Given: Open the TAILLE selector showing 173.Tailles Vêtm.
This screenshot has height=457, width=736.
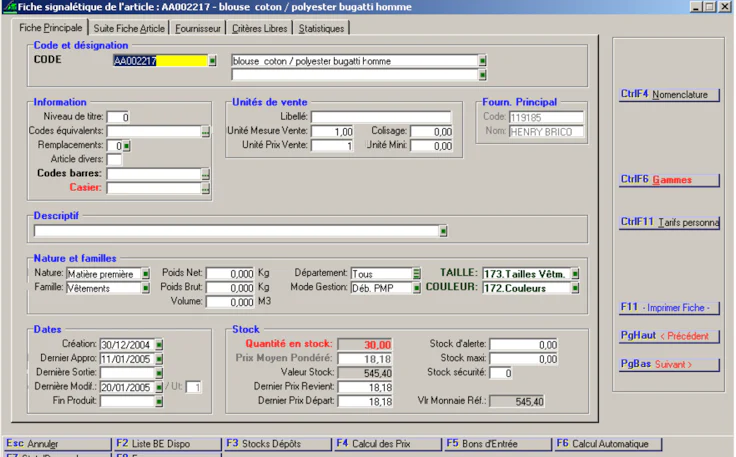Looking at the screenshot, I should [575, 273].
